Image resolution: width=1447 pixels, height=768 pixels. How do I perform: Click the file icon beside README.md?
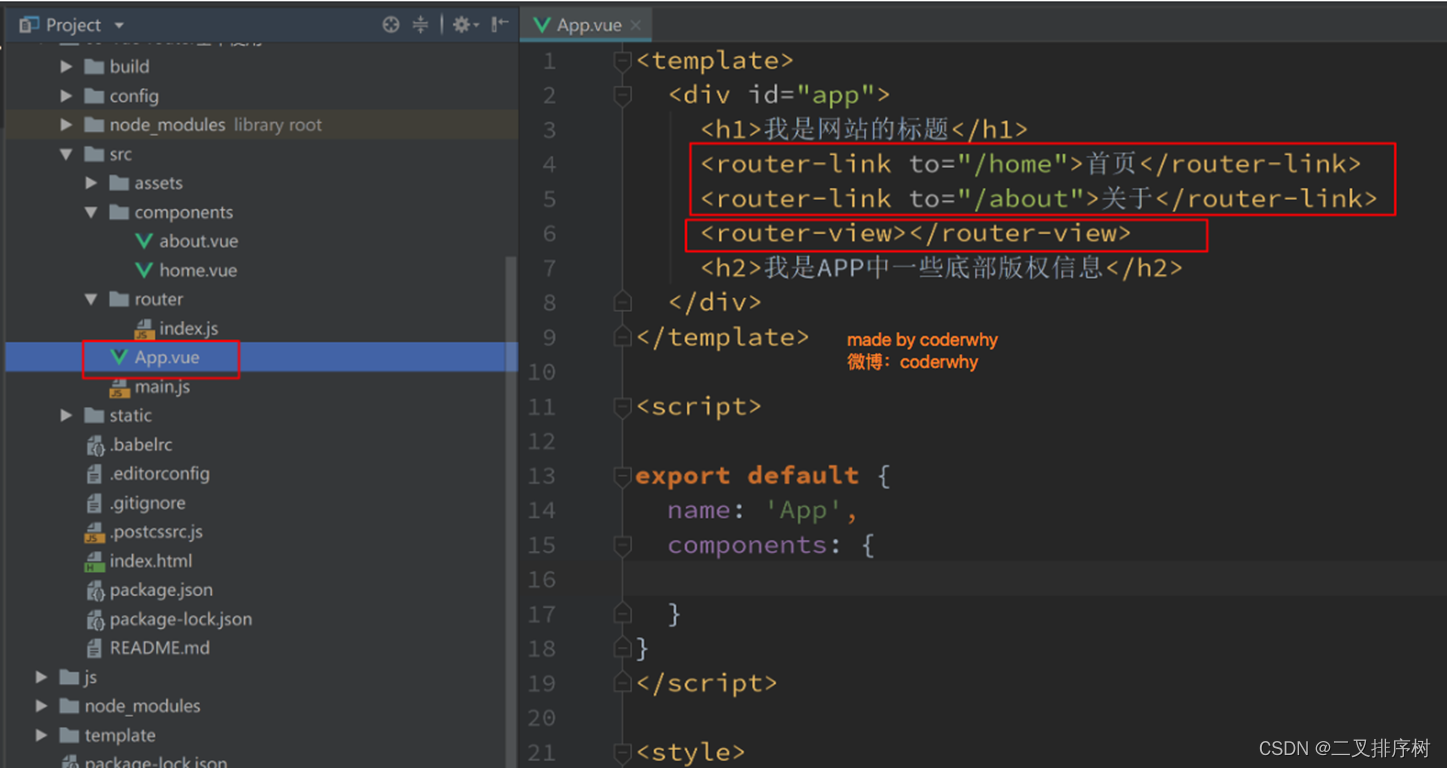coord(95,648)
